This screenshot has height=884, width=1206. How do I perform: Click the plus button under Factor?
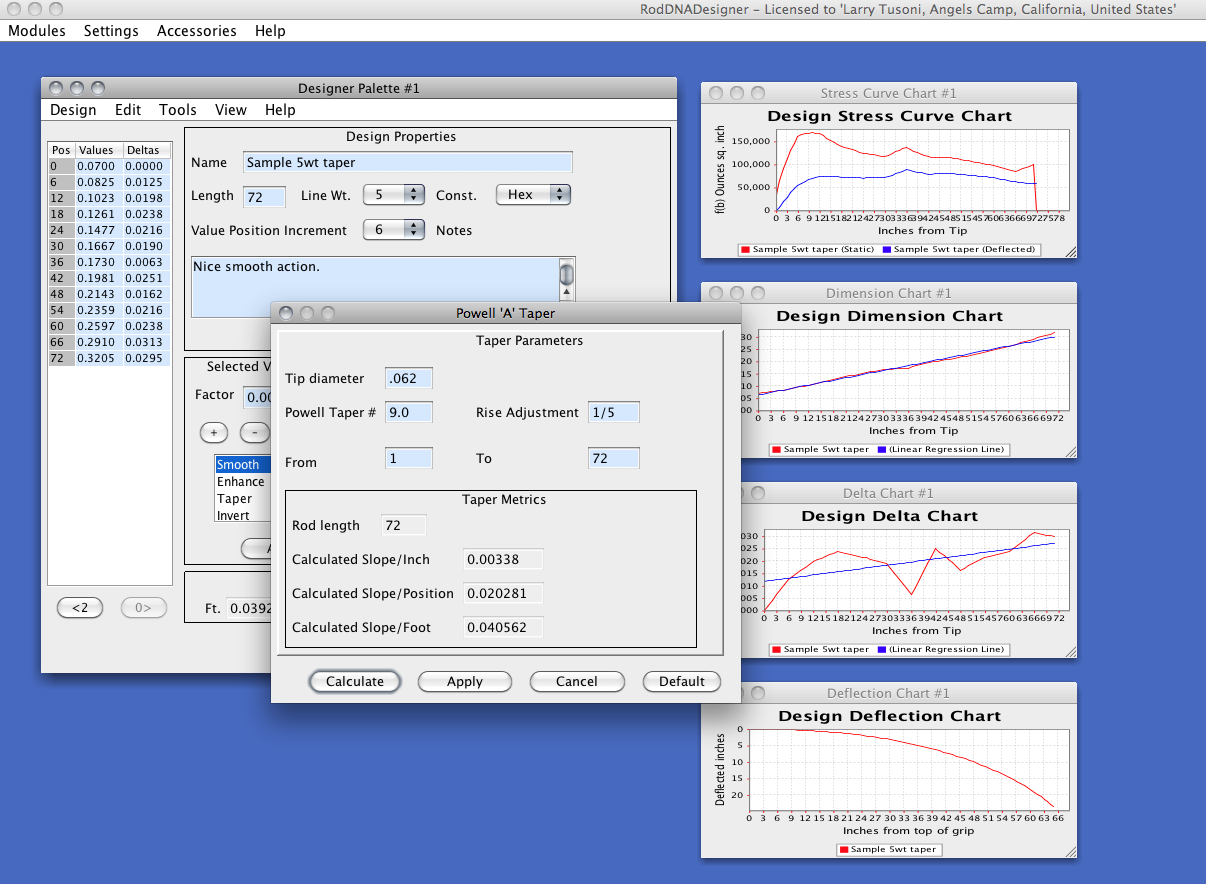[x=214, y=433]
